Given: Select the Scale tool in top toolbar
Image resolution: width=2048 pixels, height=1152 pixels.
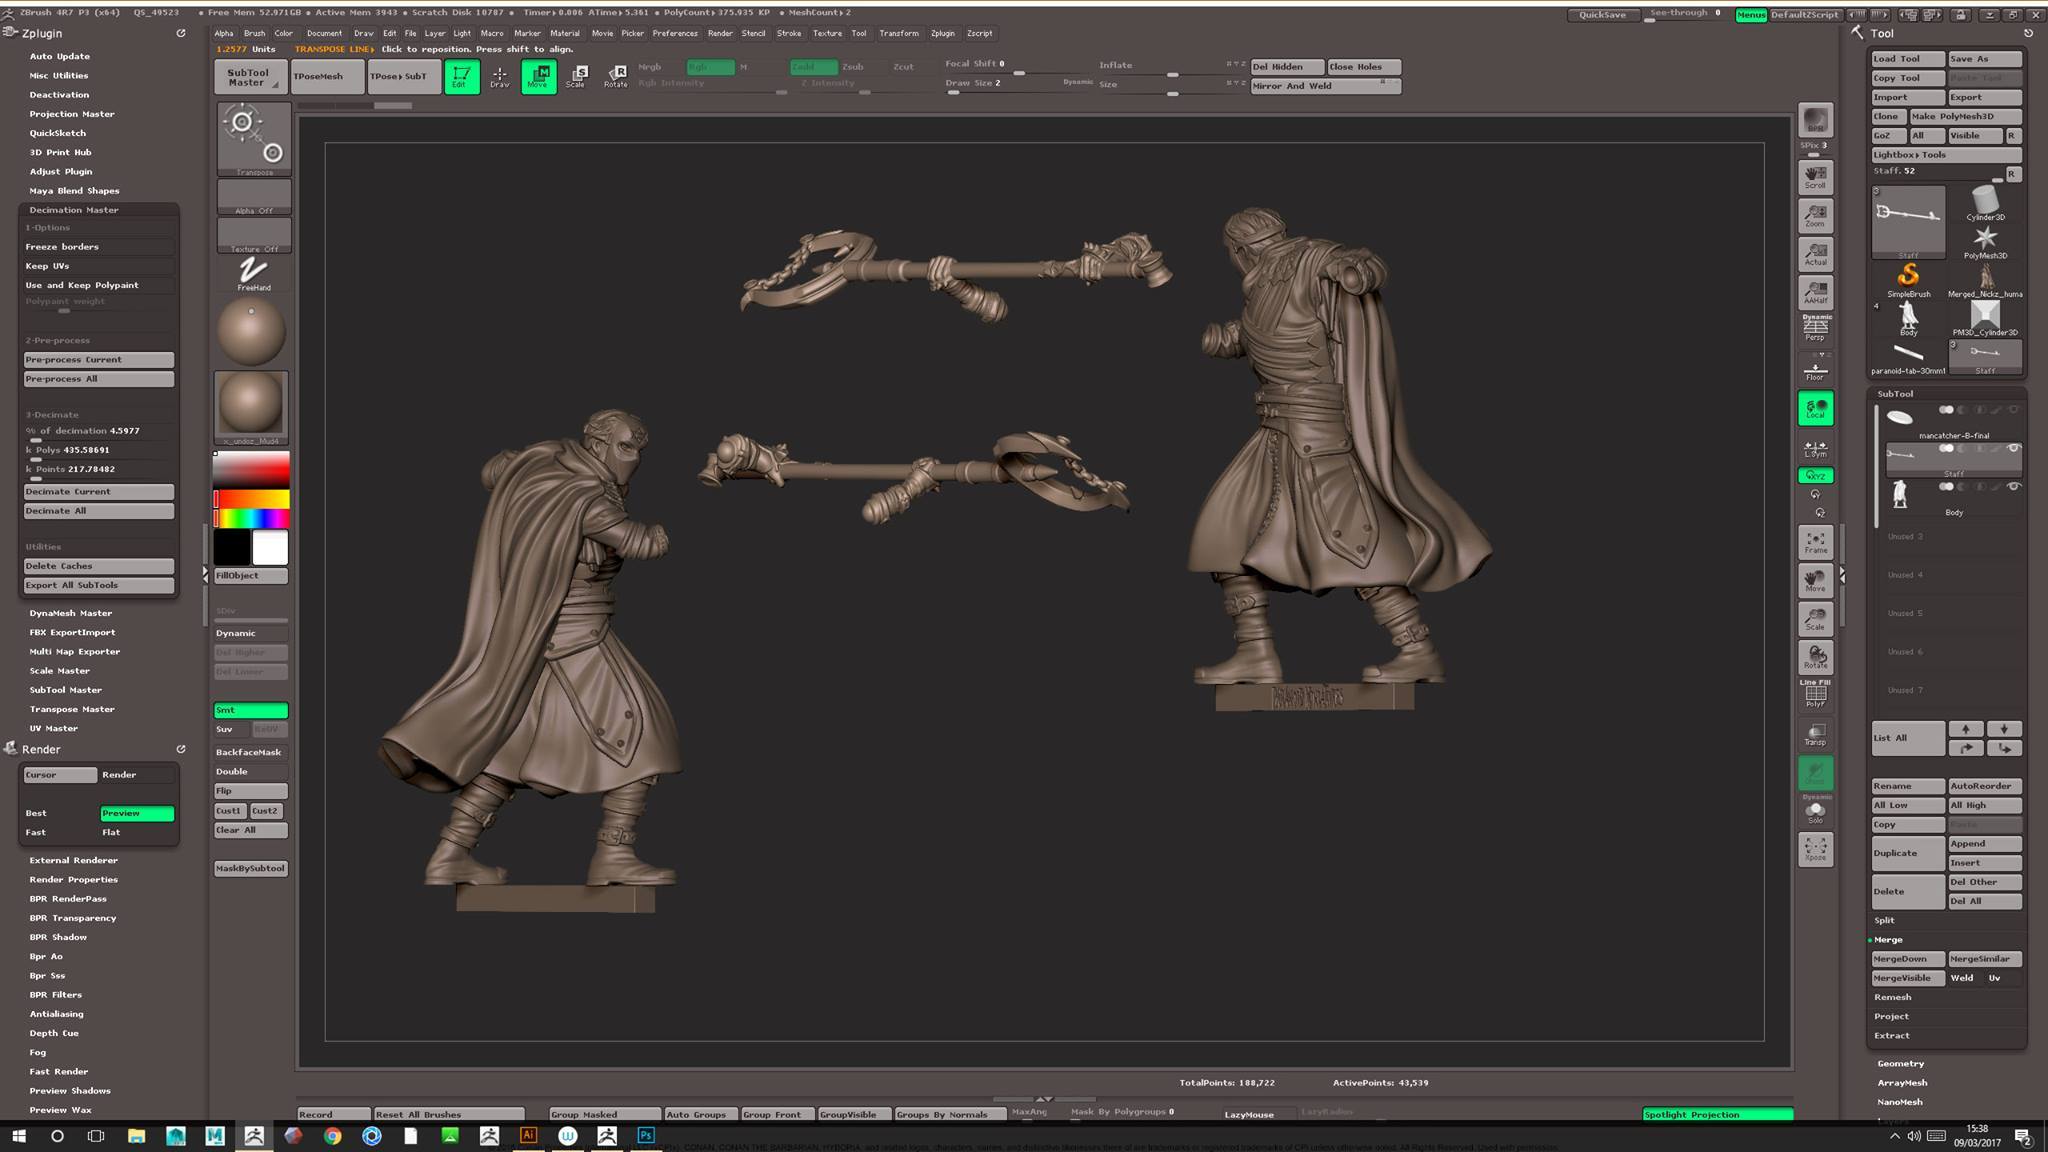Looking at the screenshot, I should click(576, 76).
